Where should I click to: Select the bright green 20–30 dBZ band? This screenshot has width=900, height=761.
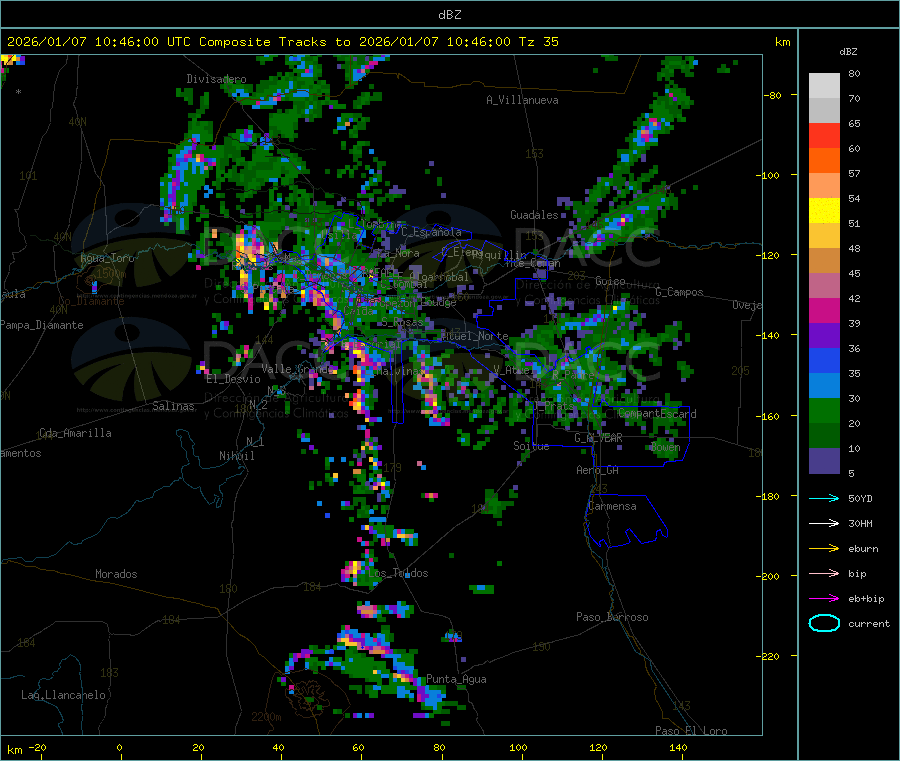tap(824, 410)
